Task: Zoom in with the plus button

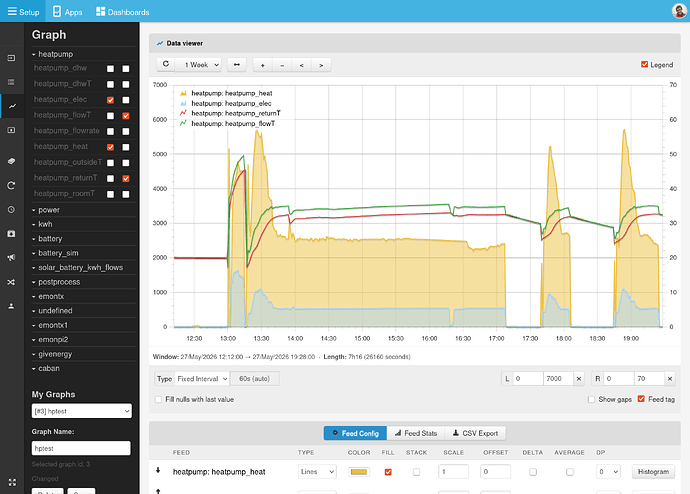Action: coord(263,65)
